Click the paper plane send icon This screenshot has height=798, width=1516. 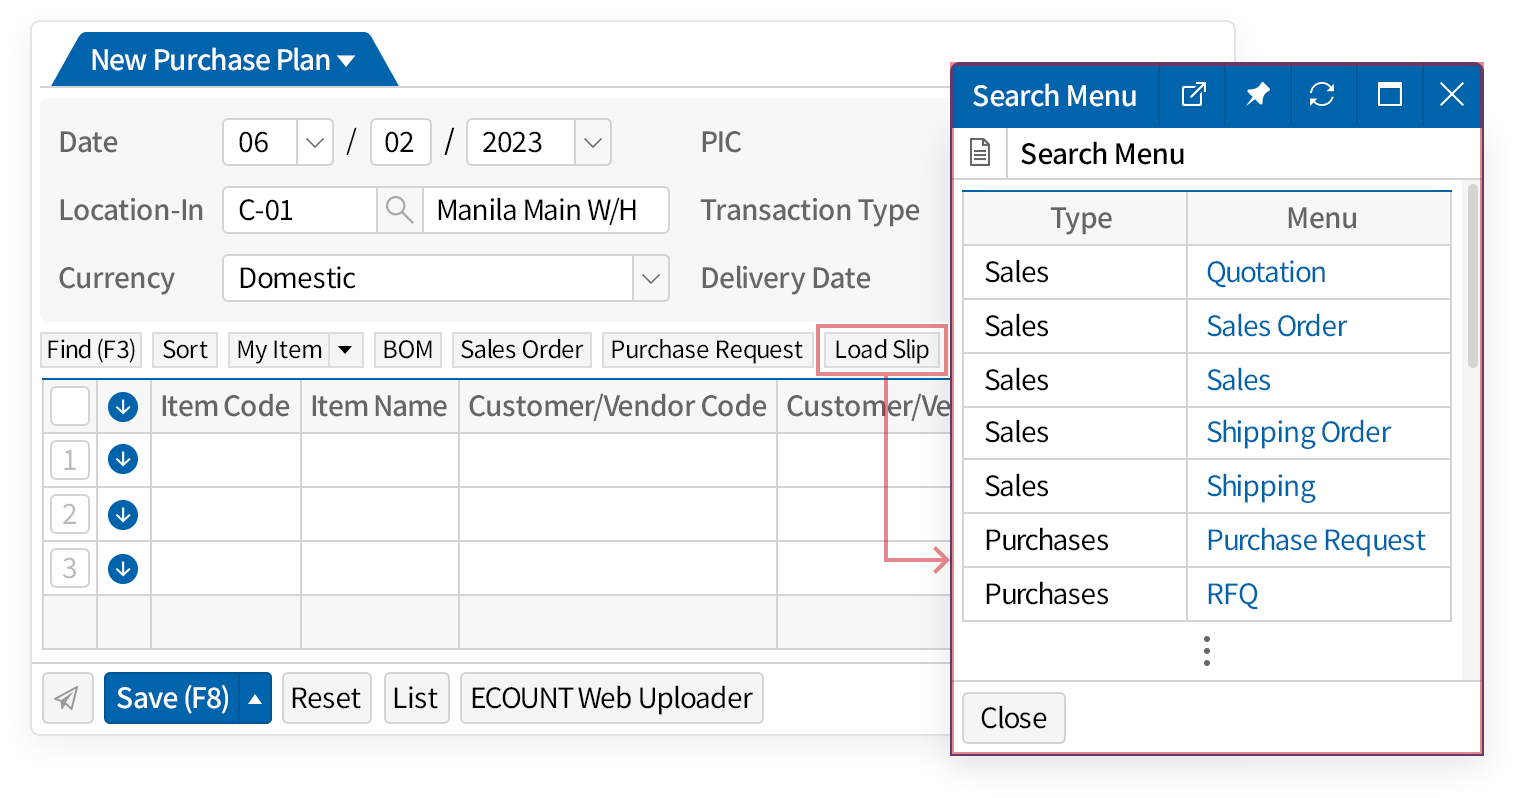tap(67, 698)
